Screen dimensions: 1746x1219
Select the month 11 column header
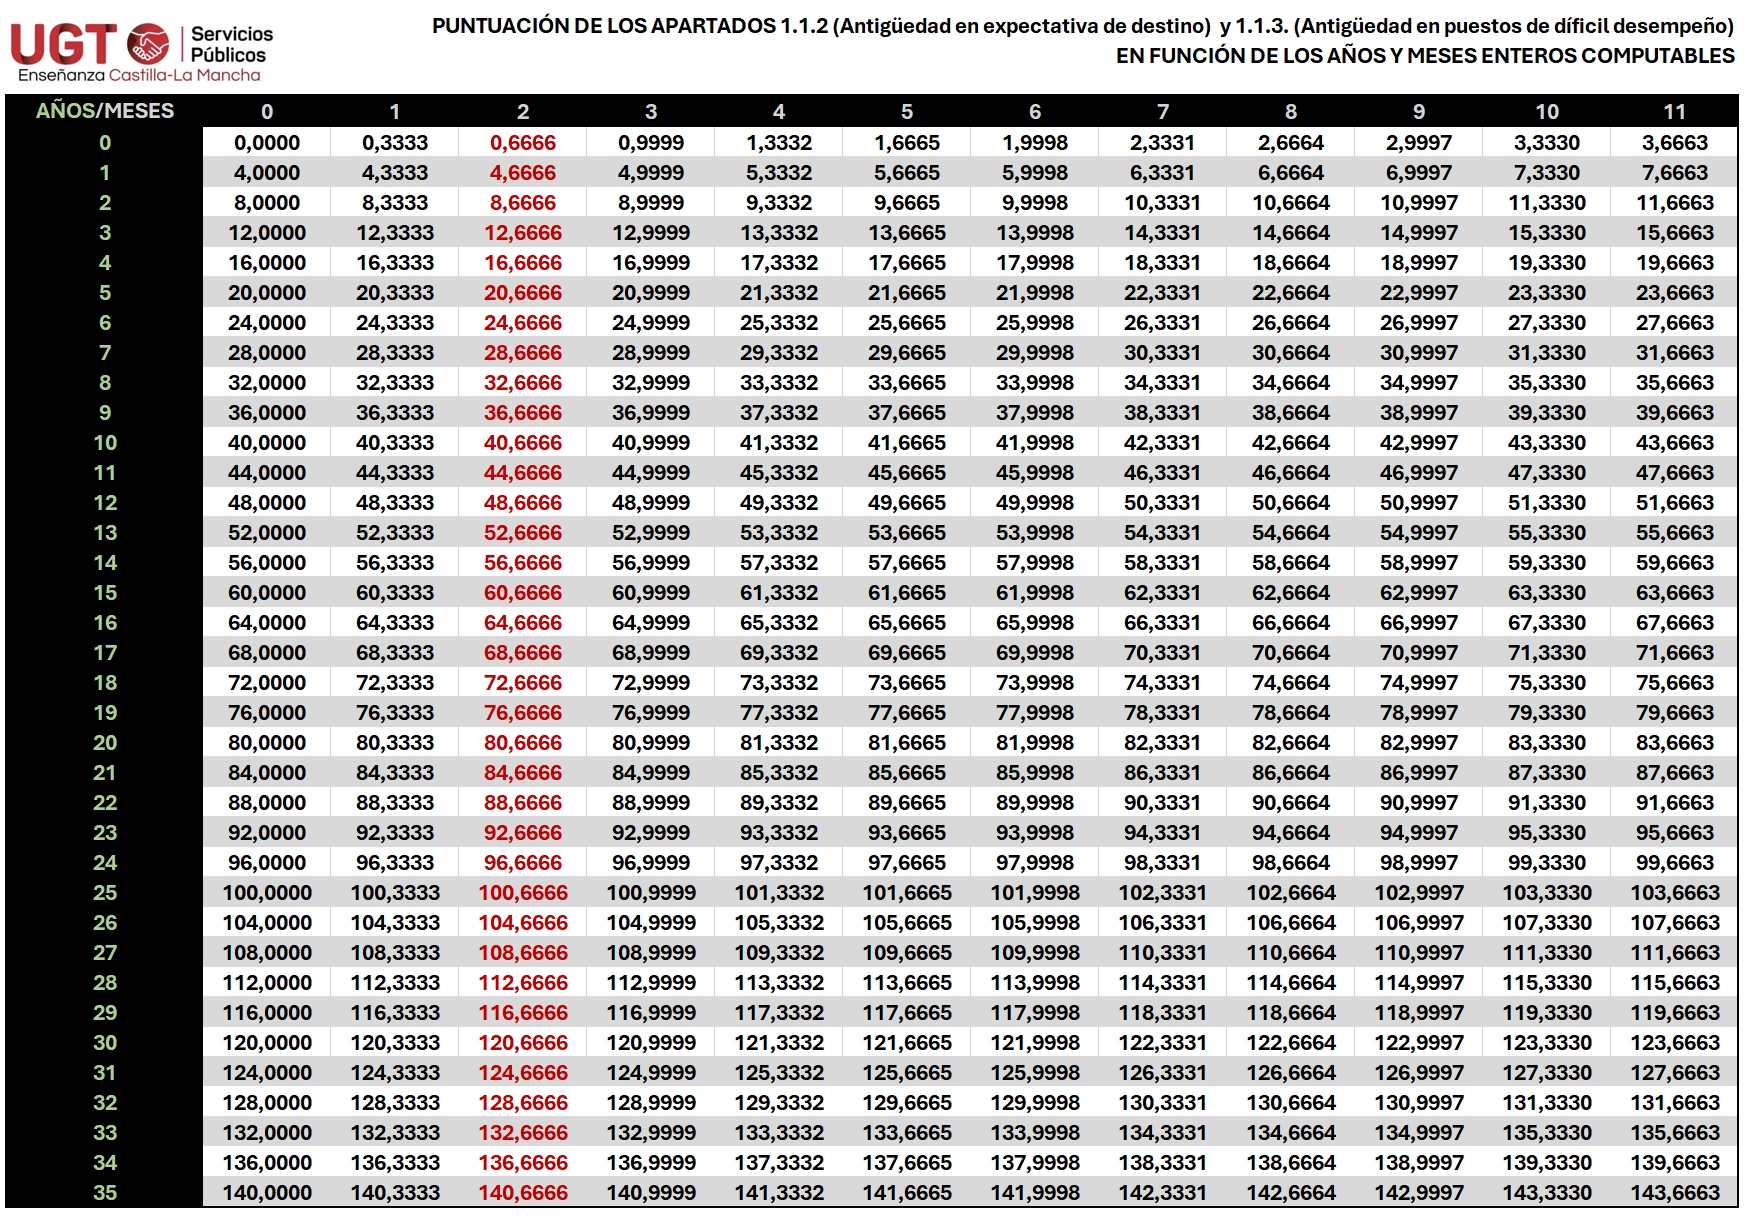1674,112
